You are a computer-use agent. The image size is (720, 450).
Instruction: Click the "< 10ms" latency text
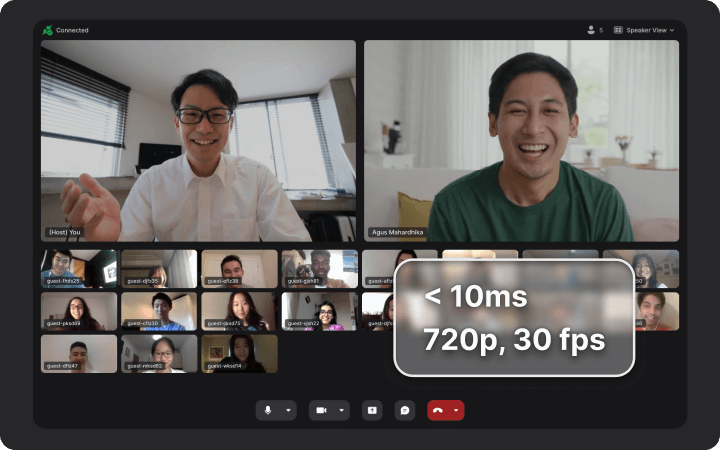pyautogui.click(x=476, y=296)
